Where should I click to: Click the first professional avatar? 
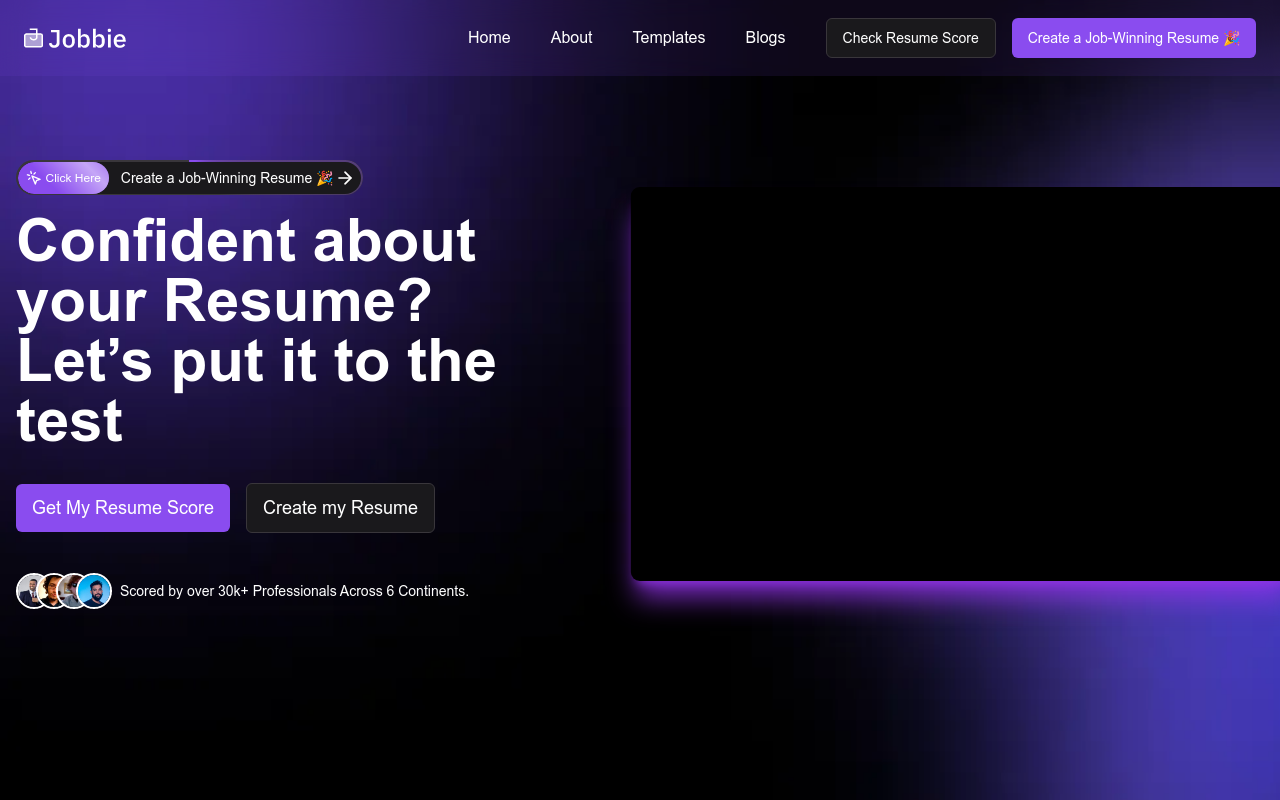tap(30, 591)
